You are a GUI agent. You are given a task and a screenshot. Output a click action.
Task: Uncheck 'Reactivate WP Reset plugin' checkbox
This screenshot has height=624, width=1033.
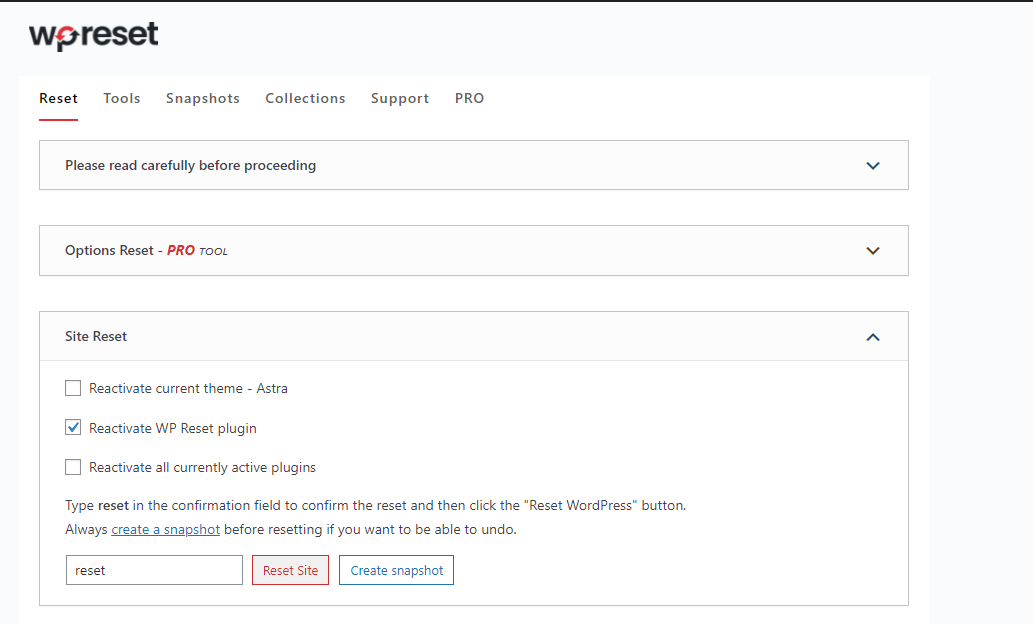[73, 428]
